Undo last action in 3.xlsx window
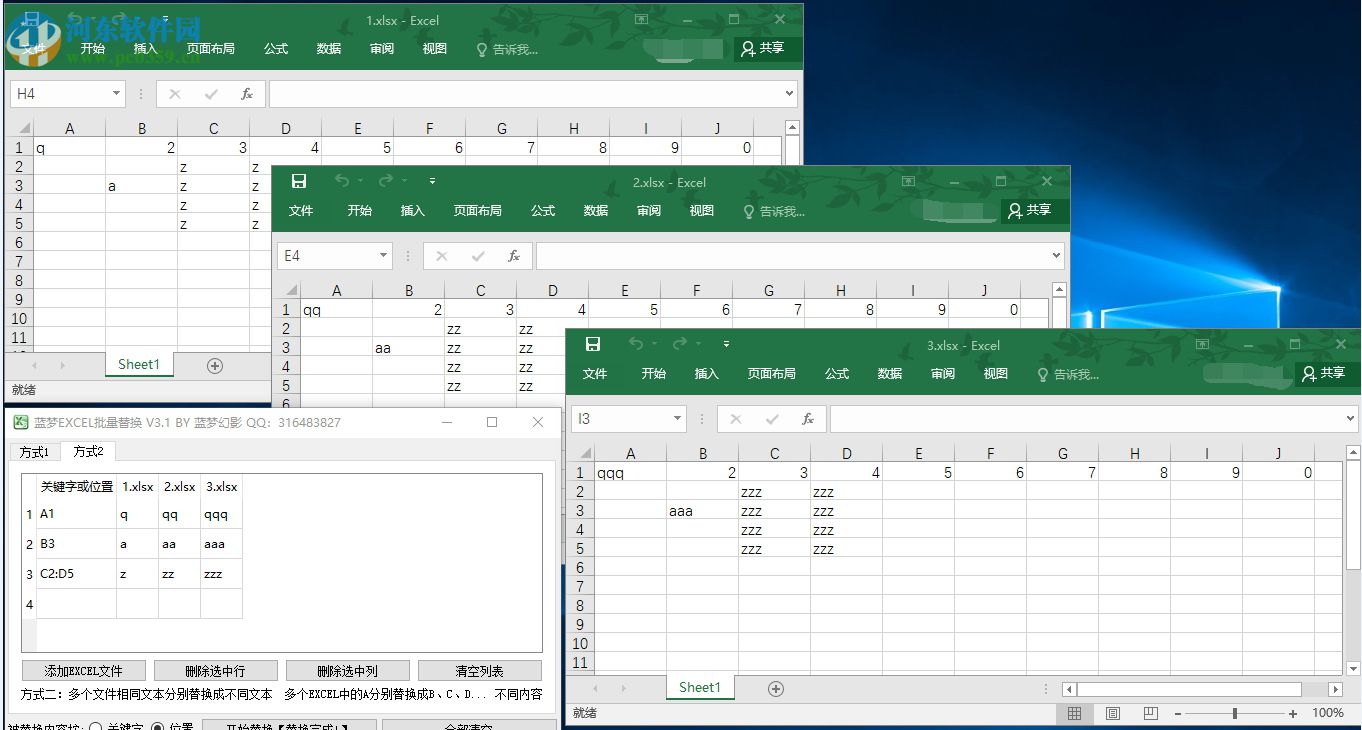 click(x=636, y=344)
